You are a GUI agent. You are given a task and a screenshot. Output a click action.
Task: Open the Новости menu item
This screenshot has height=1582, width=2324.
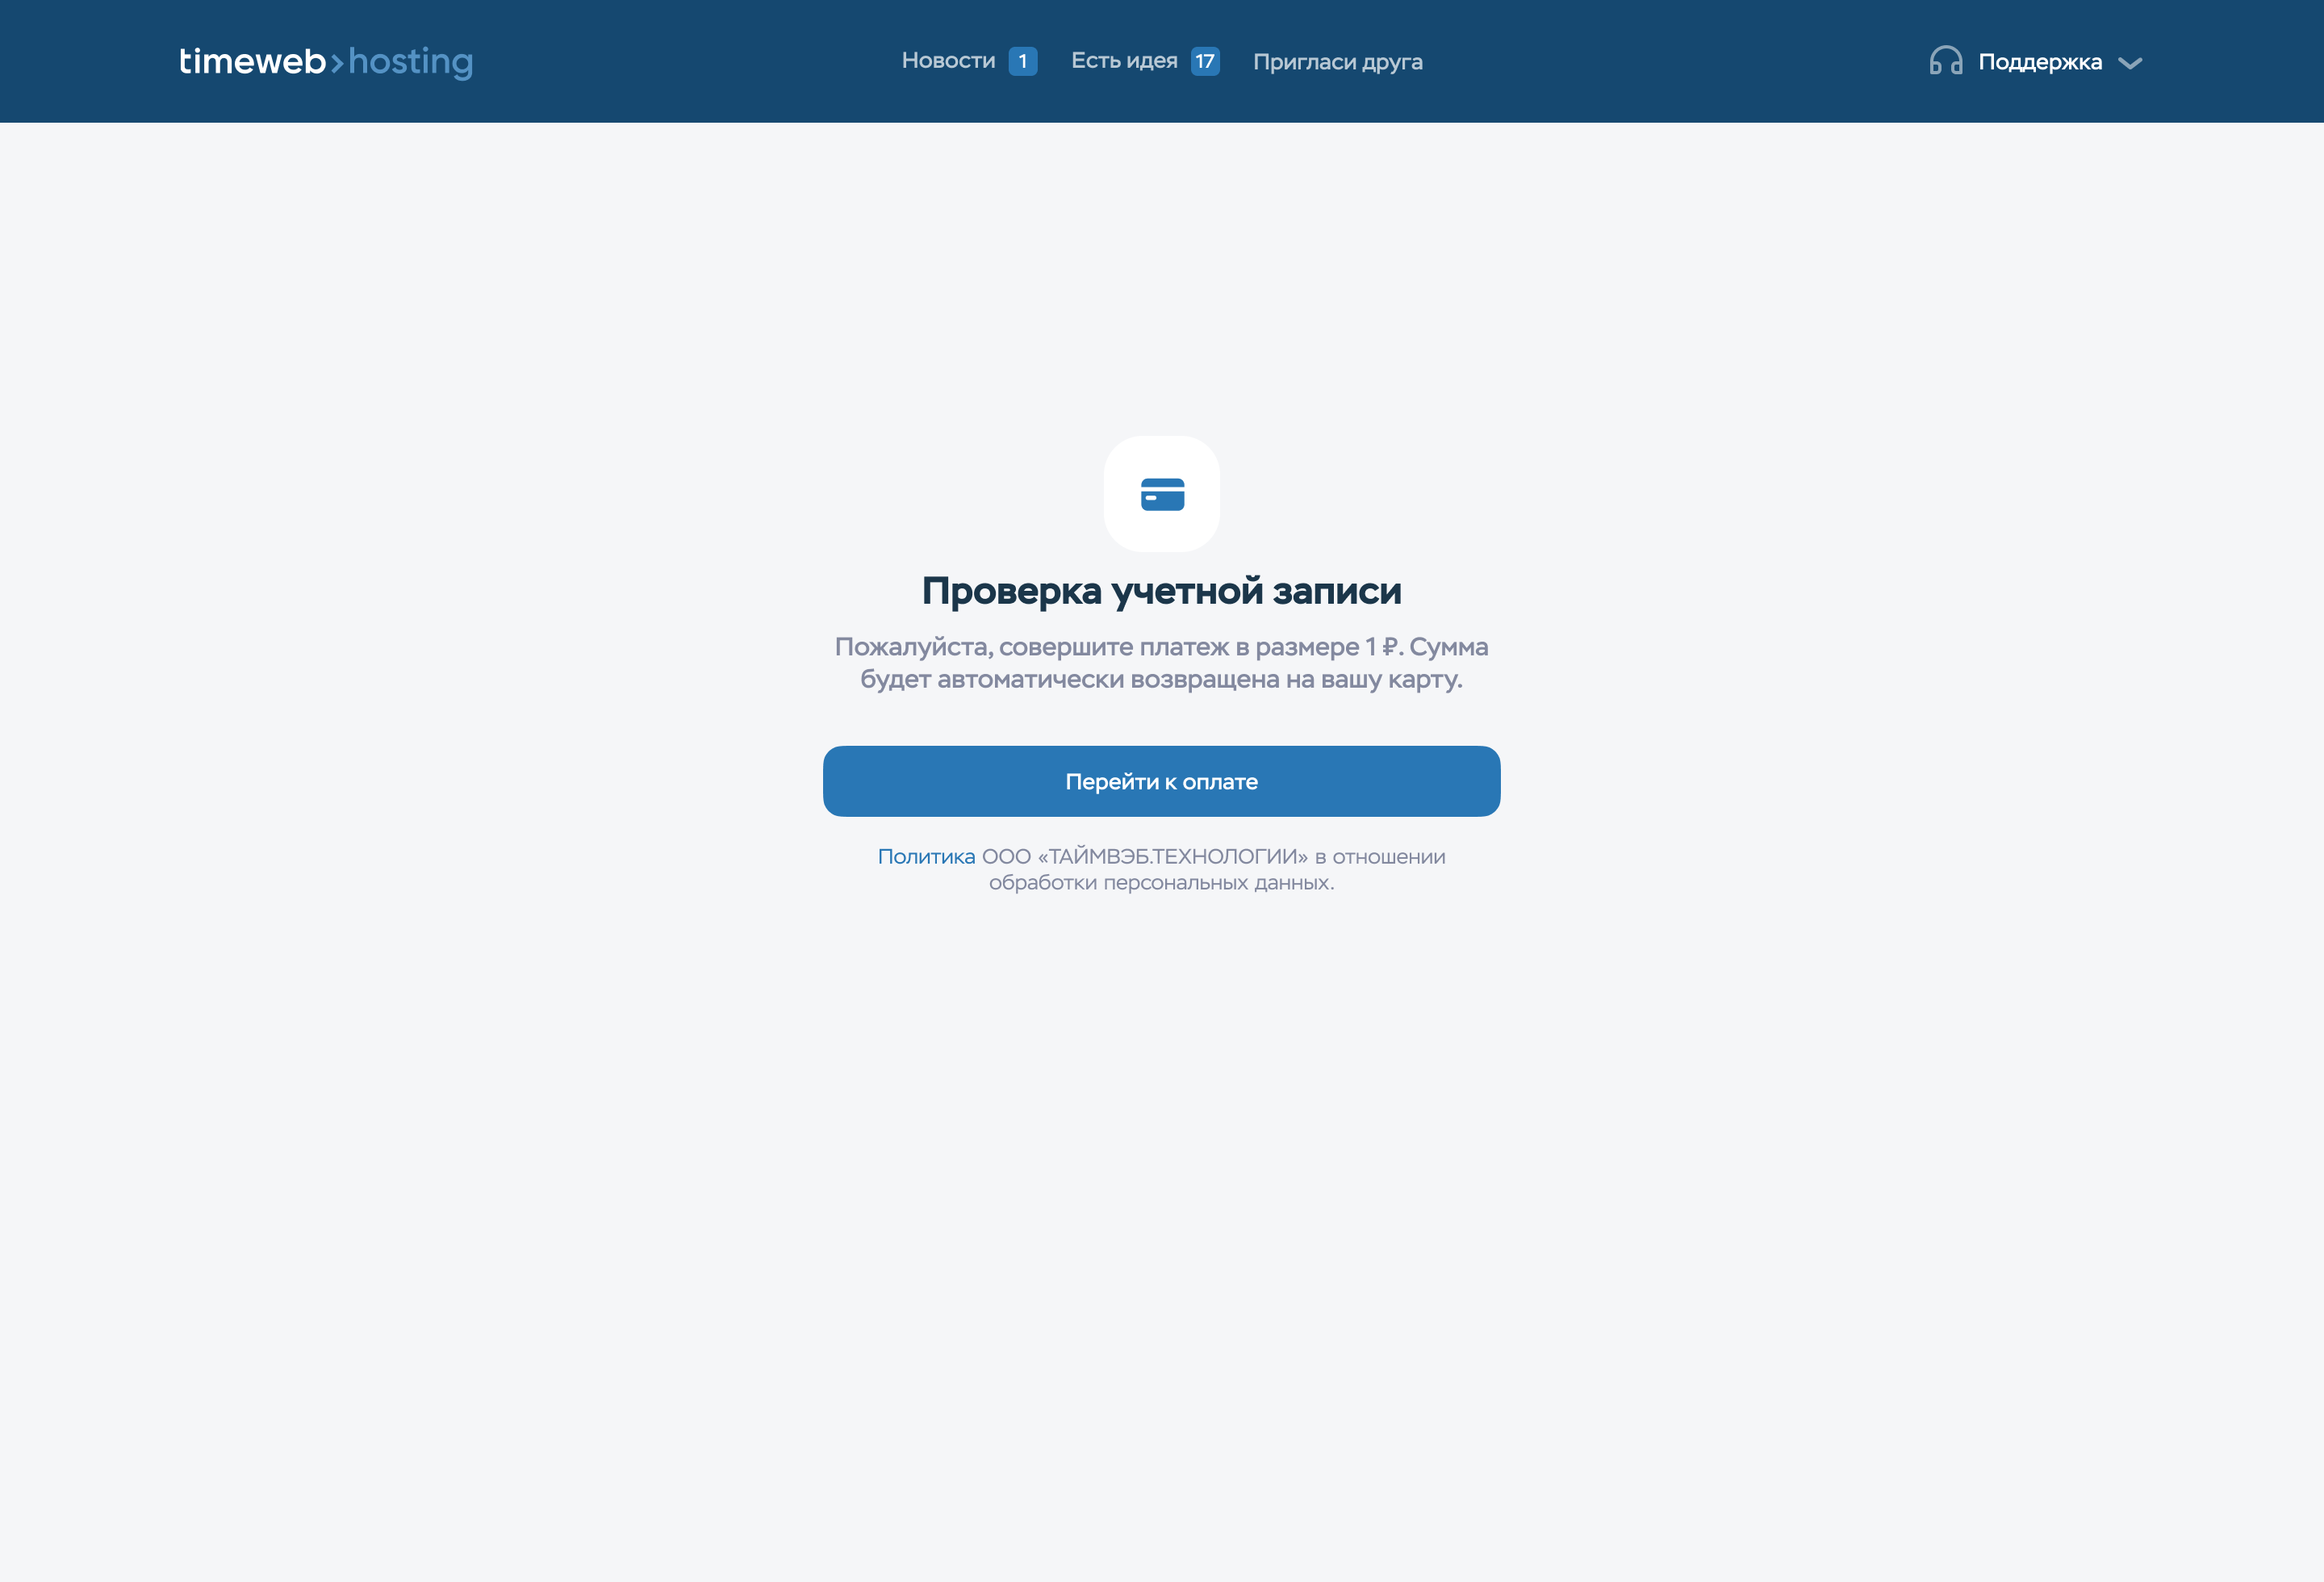click(948, 61)
